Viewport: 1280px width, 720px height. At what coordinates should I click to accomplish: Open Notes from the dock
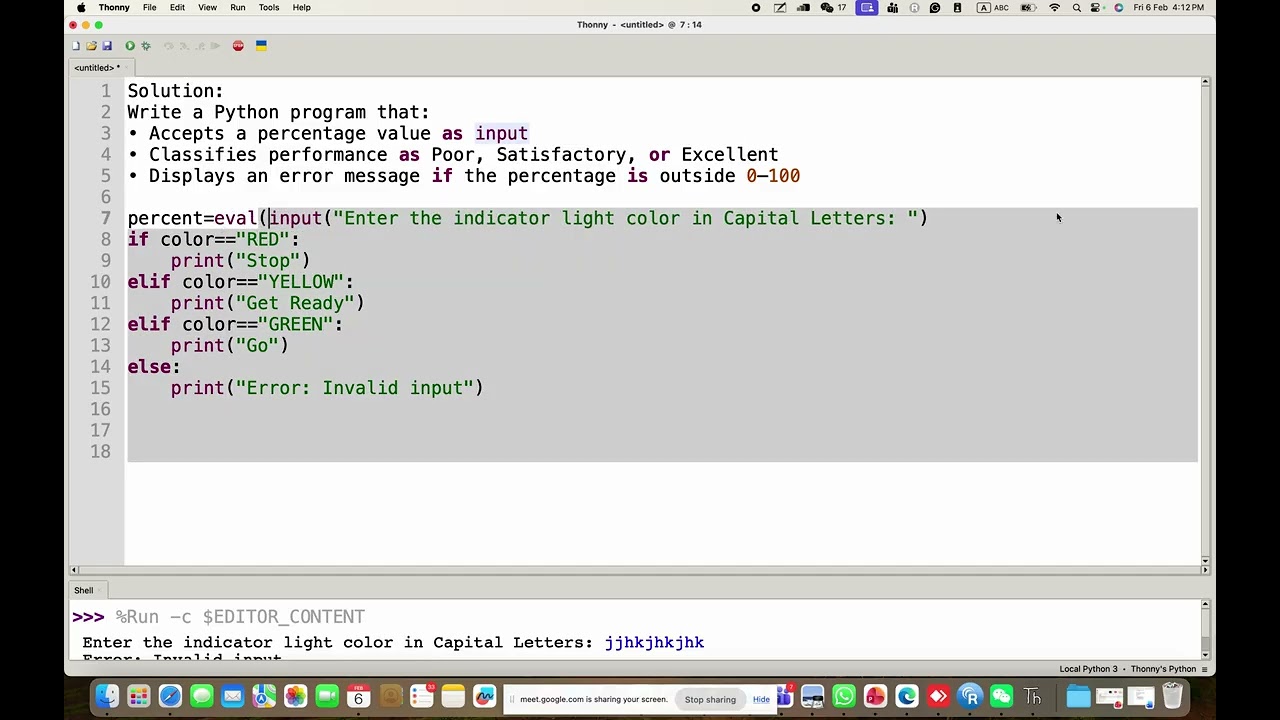pyautogui.click(x=453, y=696)
